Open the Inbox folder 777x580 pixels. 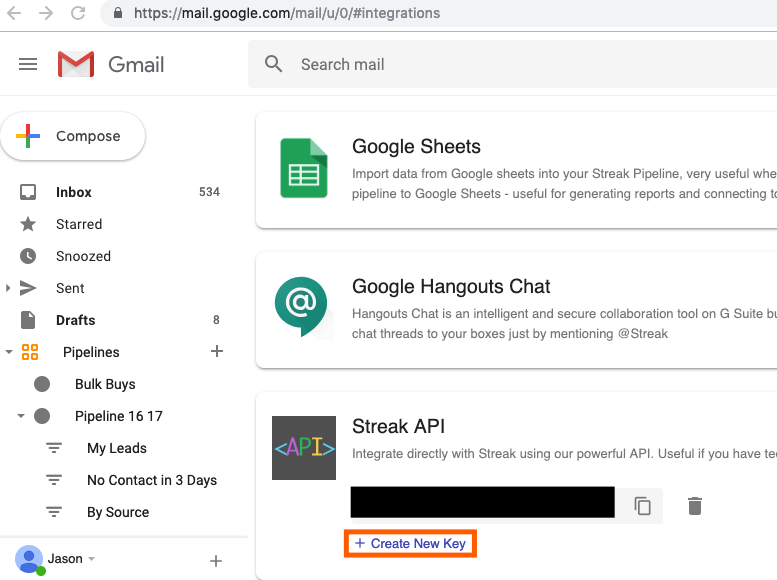(74, 192)
